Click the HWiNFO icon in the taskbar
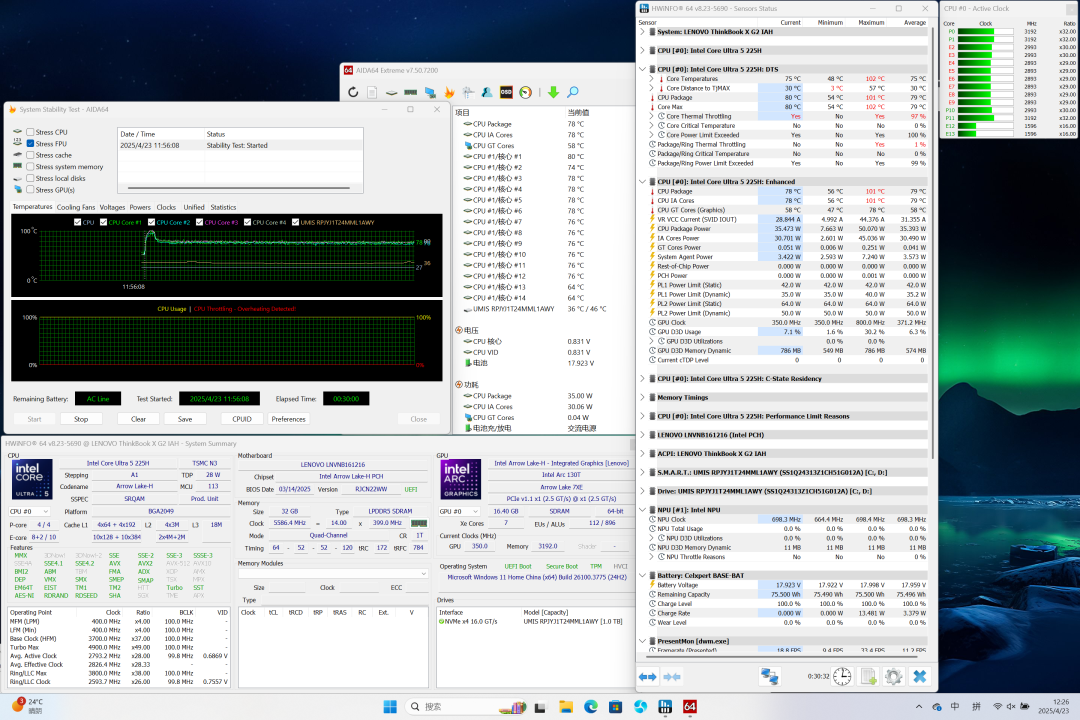This screenshot has width=1080, height=720. click(x=665, y=707)
